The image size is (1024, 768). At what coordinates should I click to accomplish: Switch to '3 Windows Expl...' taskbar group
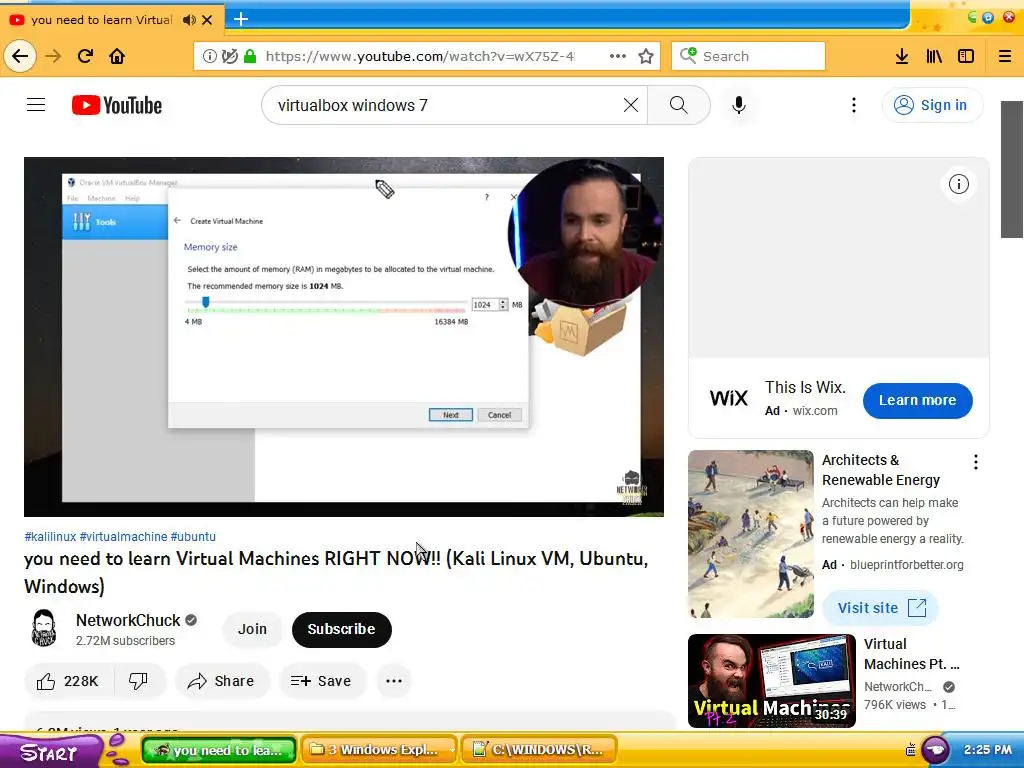point(380,750)
